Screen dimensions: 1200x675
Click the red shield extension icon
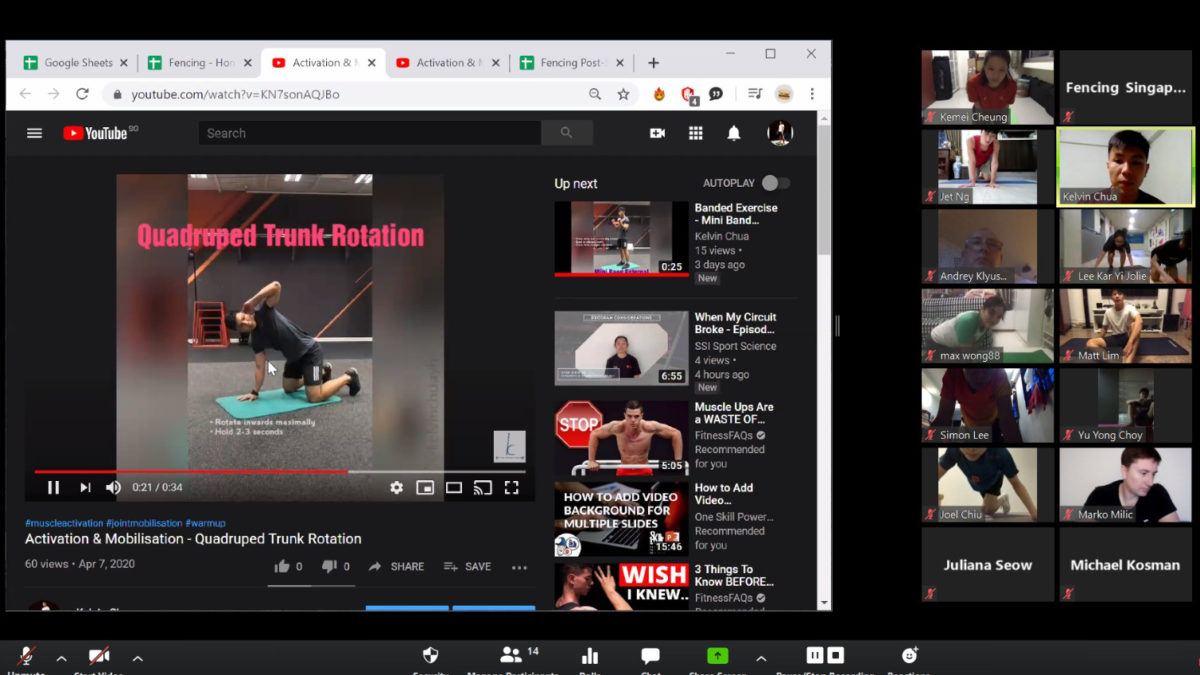click(x=688, y=95)
